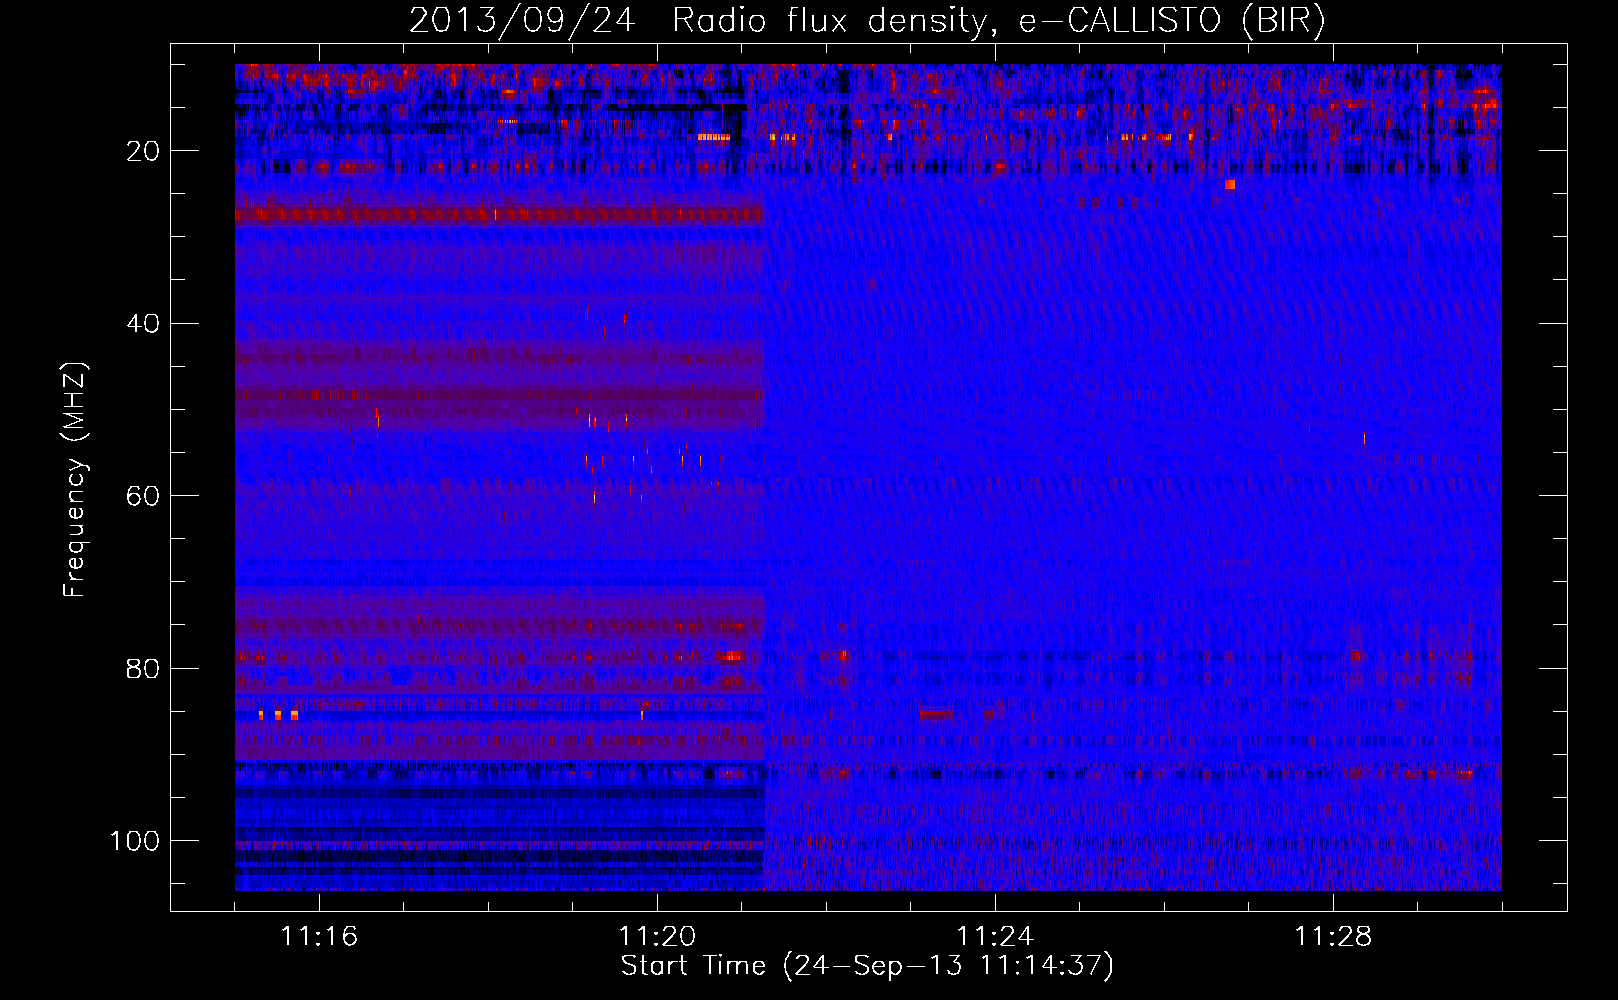This screenshot has height=1000, width=1618.
Task: Click the 80 frequency tick label
Action: coord(143,668)
